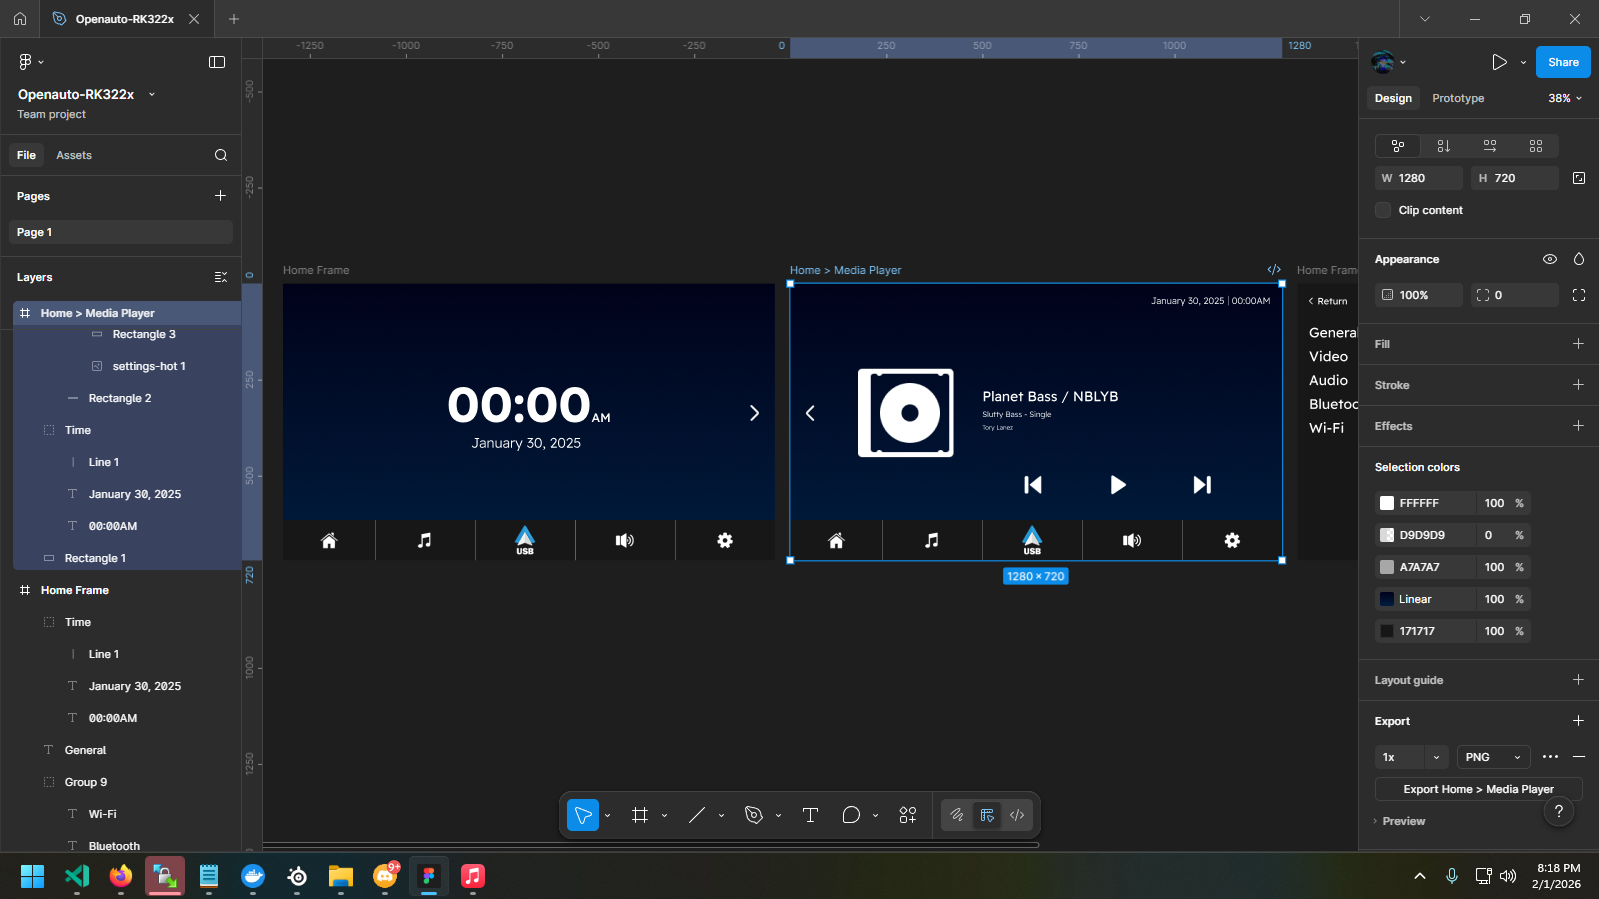The image size is (1599, 899).
Task: Open the 38% zoom dropdown
Action: (x=1565, y=98)
